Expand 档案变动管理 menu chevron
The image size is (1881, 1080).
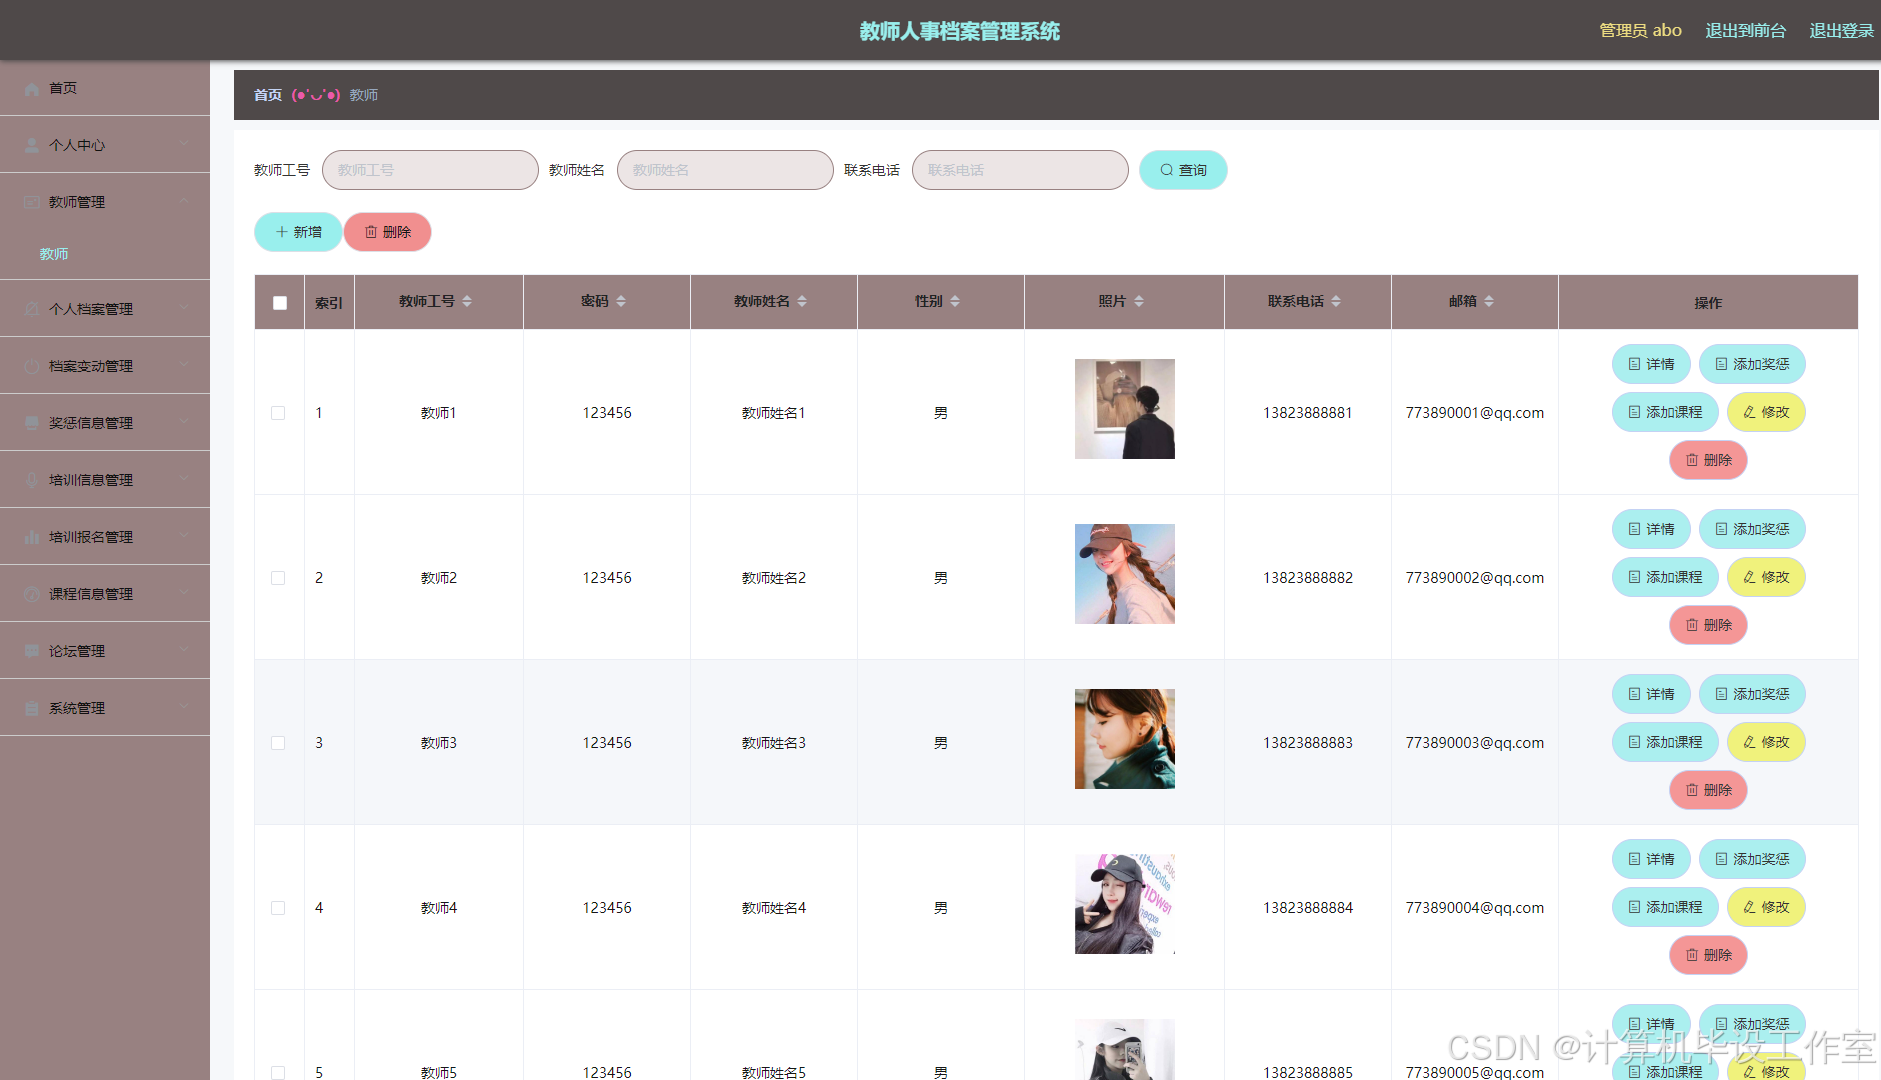[184, 365]
